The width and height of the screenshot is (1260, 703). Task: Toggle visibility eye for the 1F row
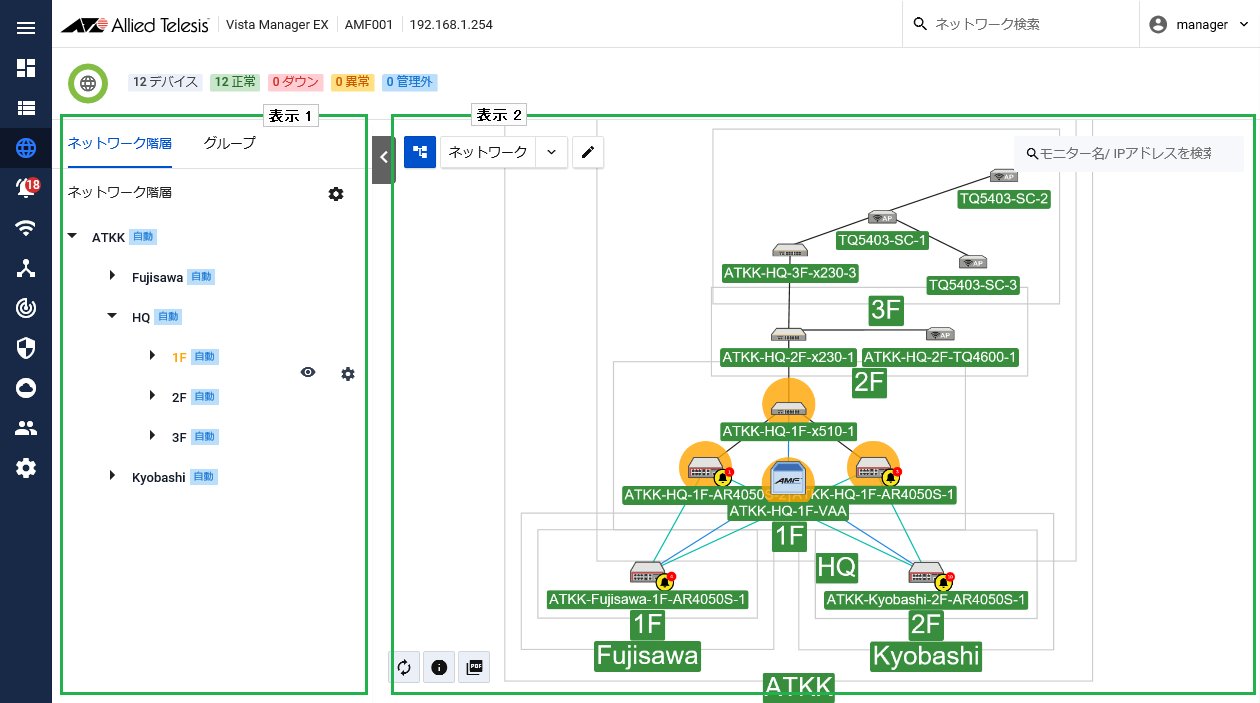(x=308, y=373)
